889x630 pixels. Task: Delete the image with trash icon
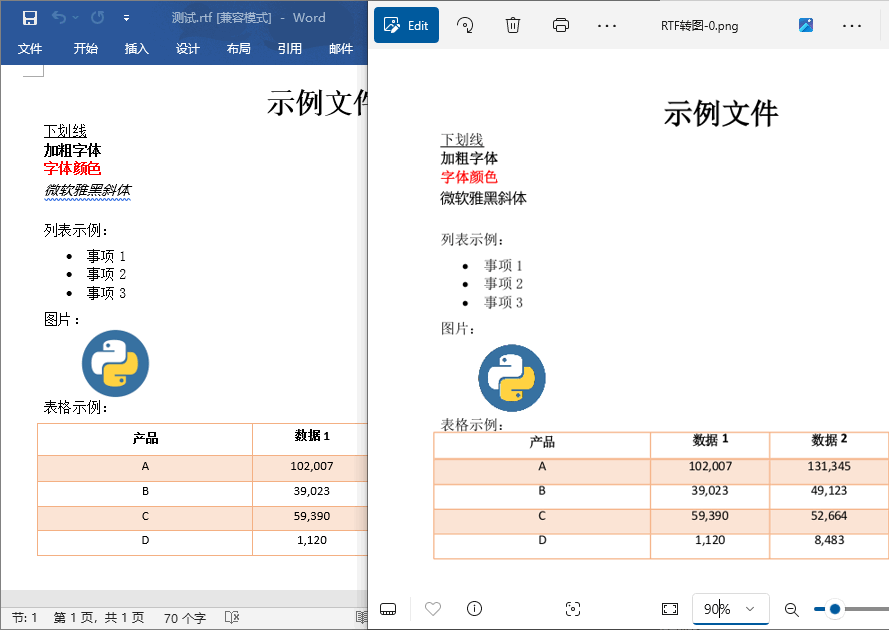[x=513, y=25]
